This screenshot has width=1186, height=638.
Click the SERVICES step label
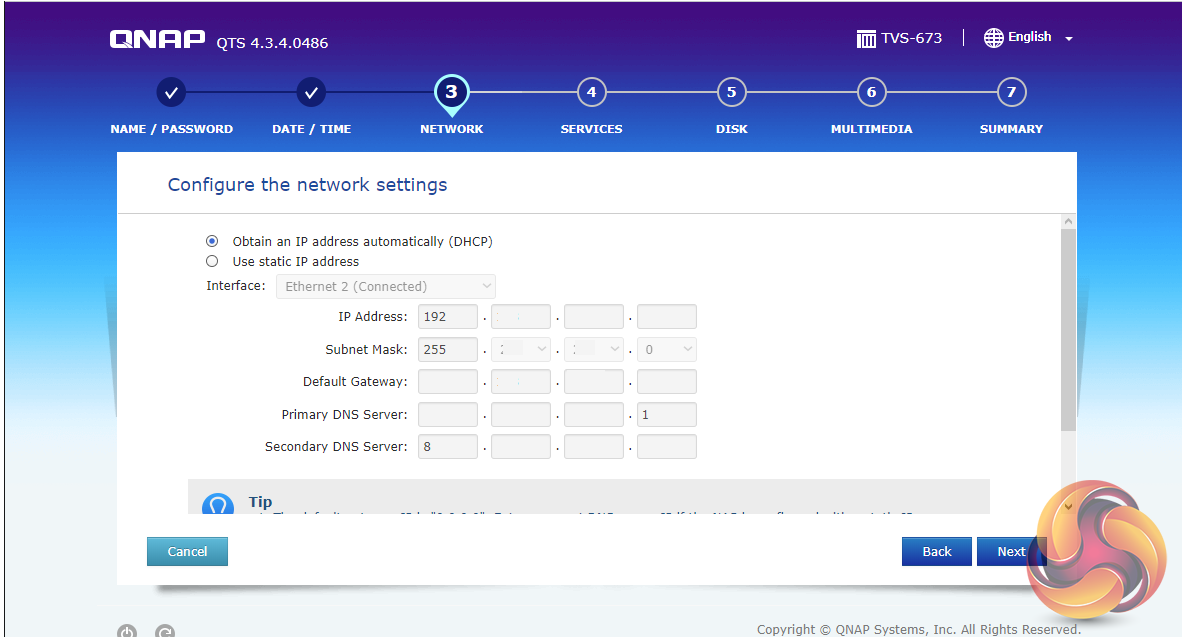point(591,129)
